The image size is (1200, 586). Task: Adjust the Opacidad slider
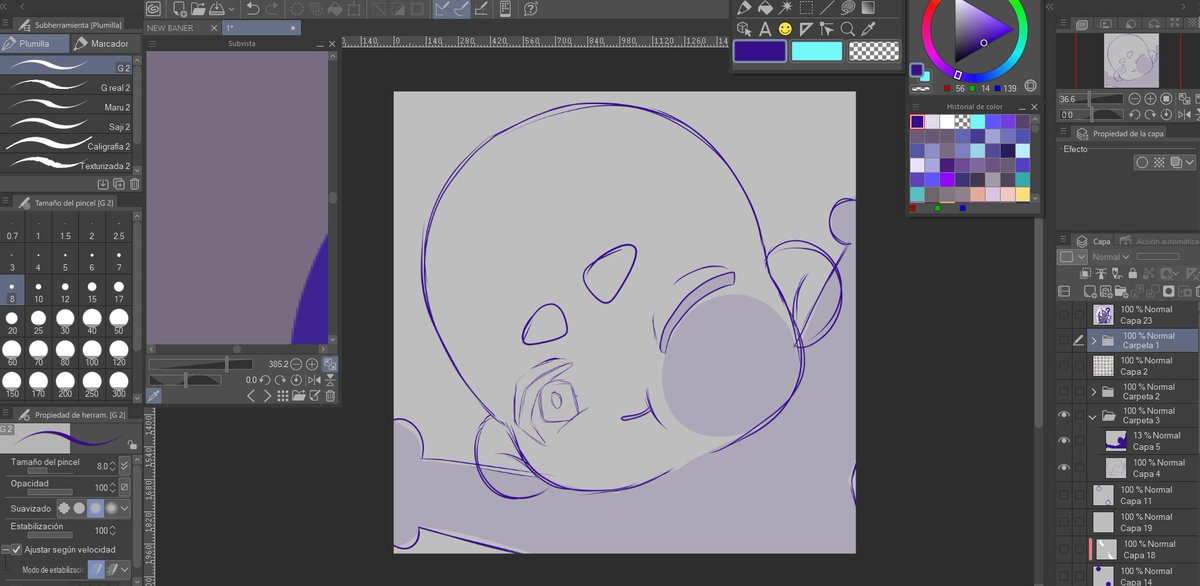coord(50,492)
